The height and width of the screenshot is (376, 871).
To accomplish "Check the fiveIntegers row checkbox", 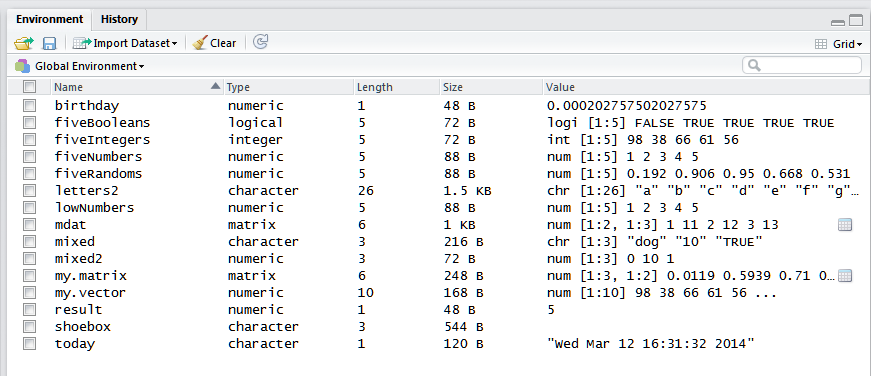I will pos(29,139).
